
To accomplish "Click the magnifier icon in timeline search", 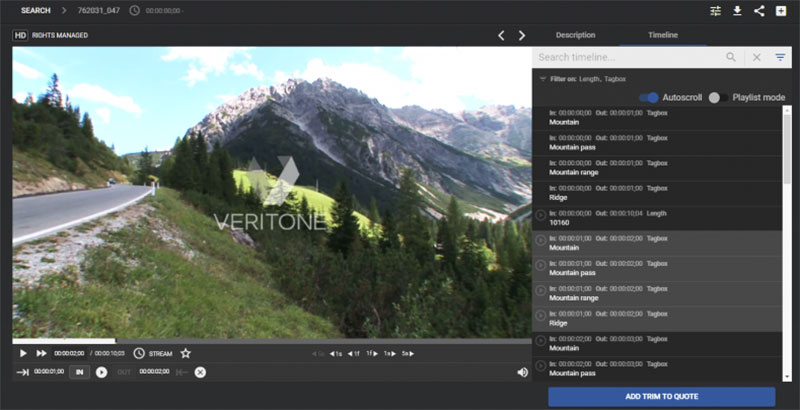I will click(731, 57).
